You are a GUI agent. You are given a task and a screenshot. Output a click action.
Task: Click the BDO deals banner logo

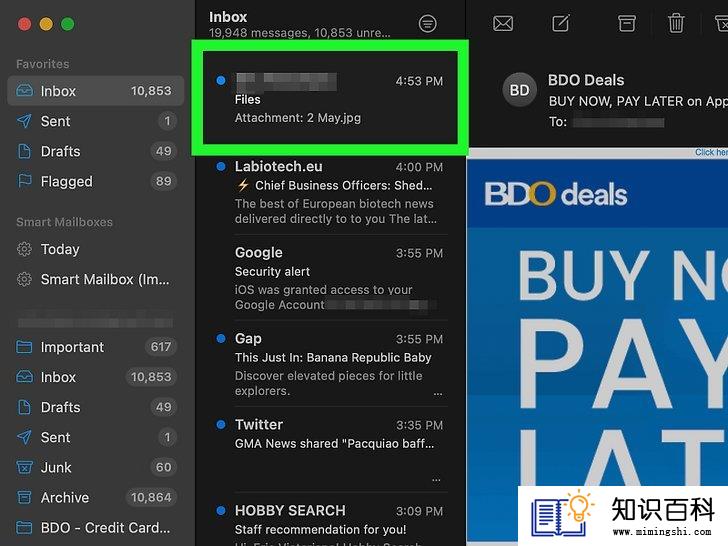[556, 194]
